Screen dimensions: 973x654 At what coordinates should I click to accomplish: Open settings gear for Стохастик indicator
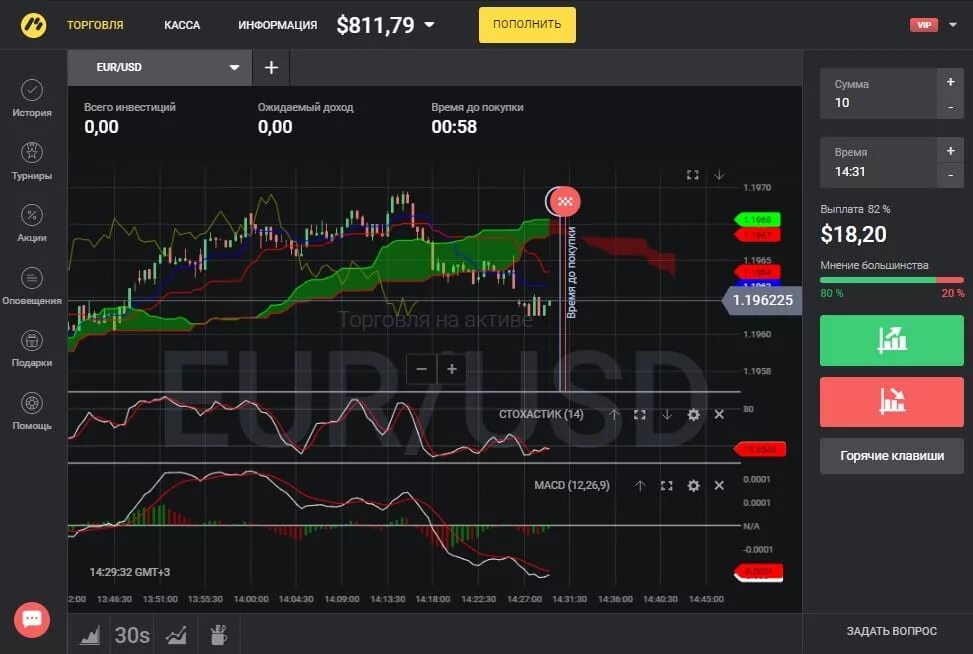click(x=694, y=412)
